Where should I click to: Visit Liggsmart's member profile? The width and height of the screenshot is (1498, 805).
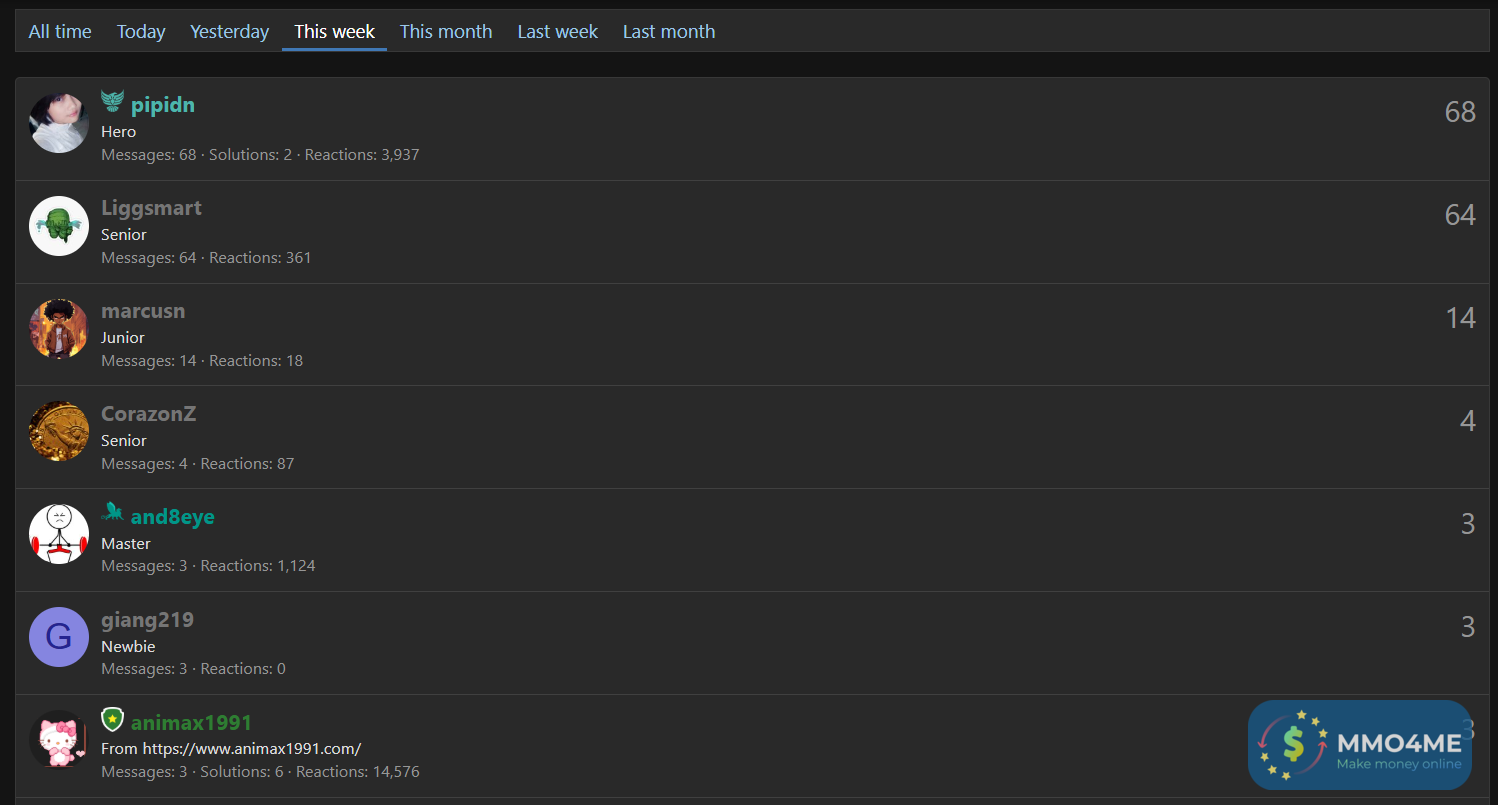click(x=151, y=208)
